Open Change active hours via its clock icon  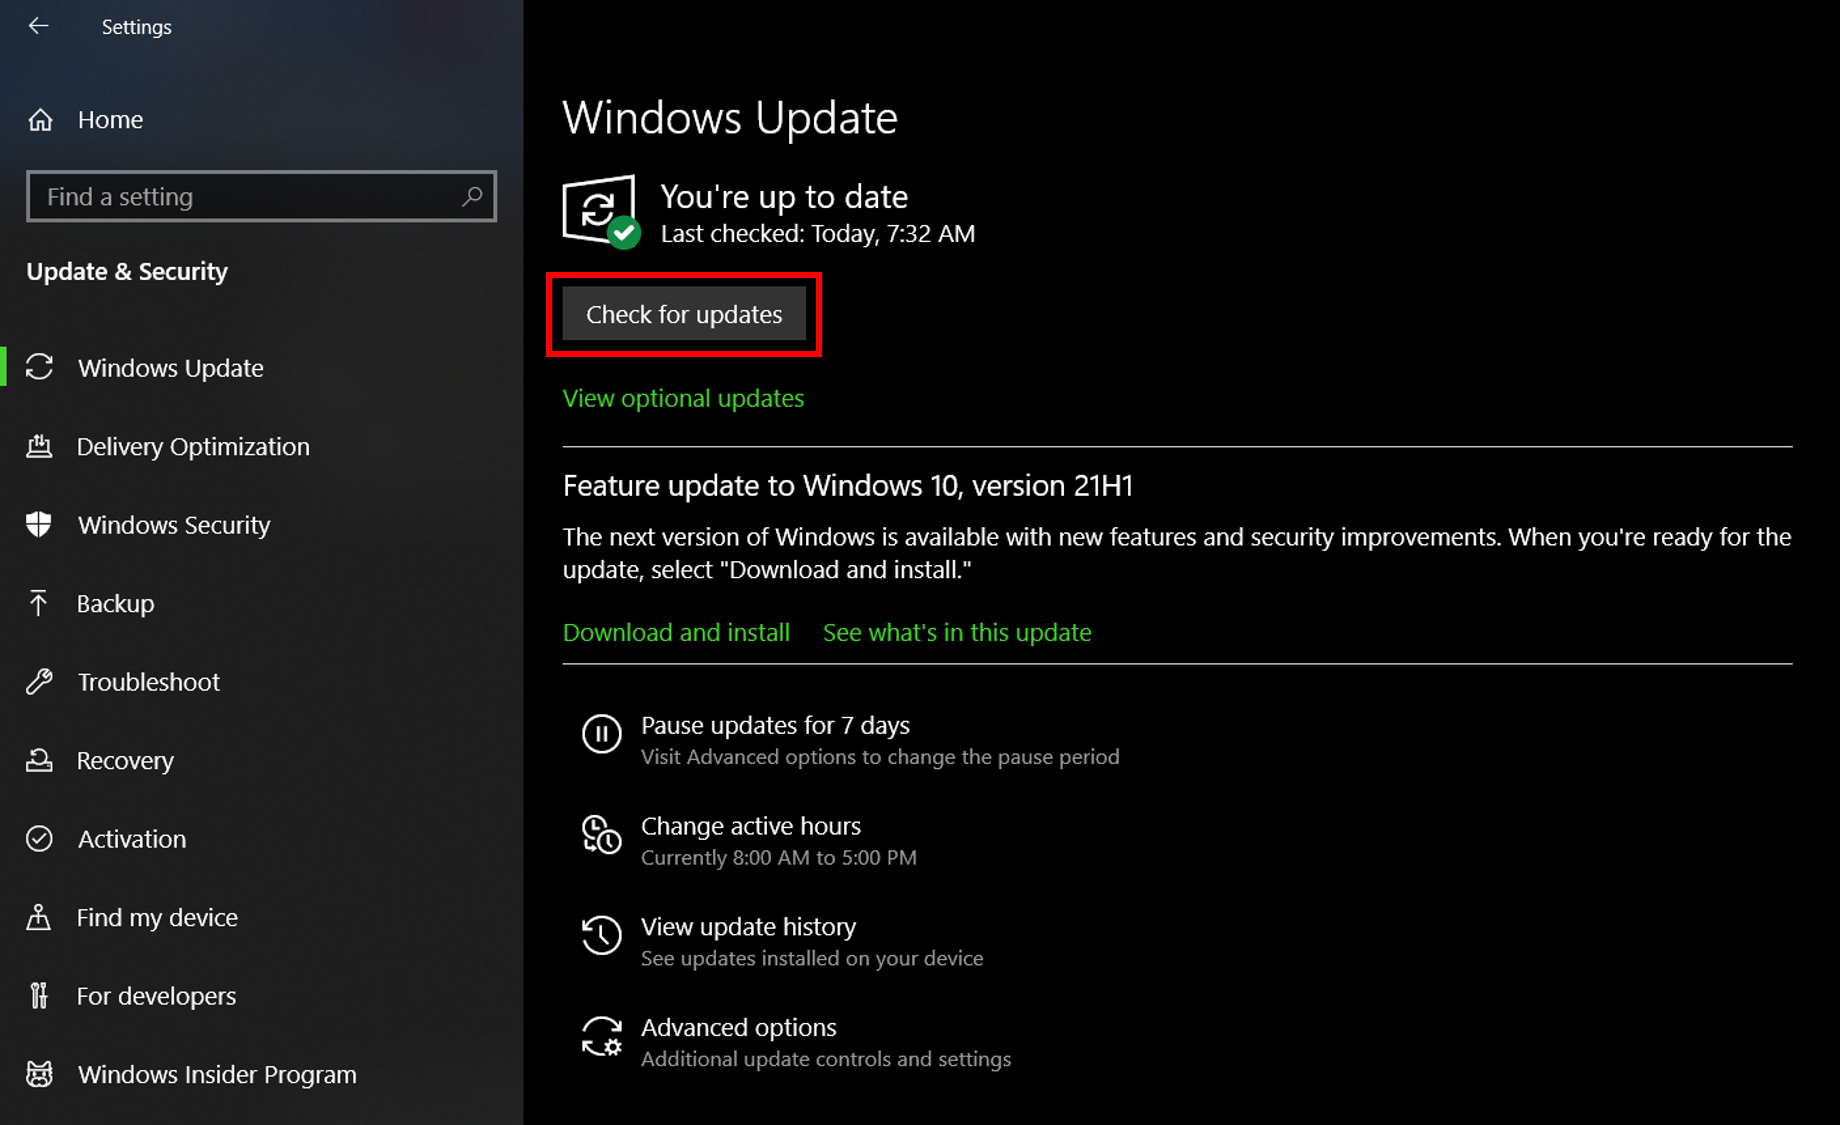click(601, 838)
